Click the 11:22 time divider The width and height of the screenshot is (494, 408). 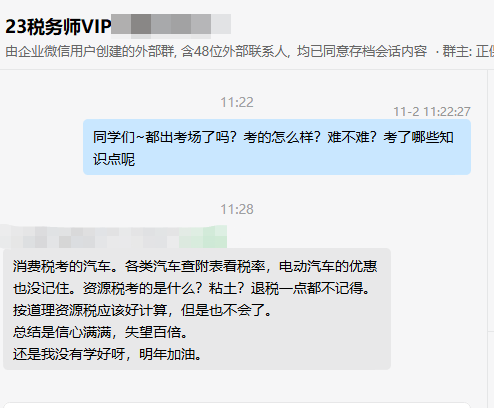pyautogui.click(x=237, y=102)
